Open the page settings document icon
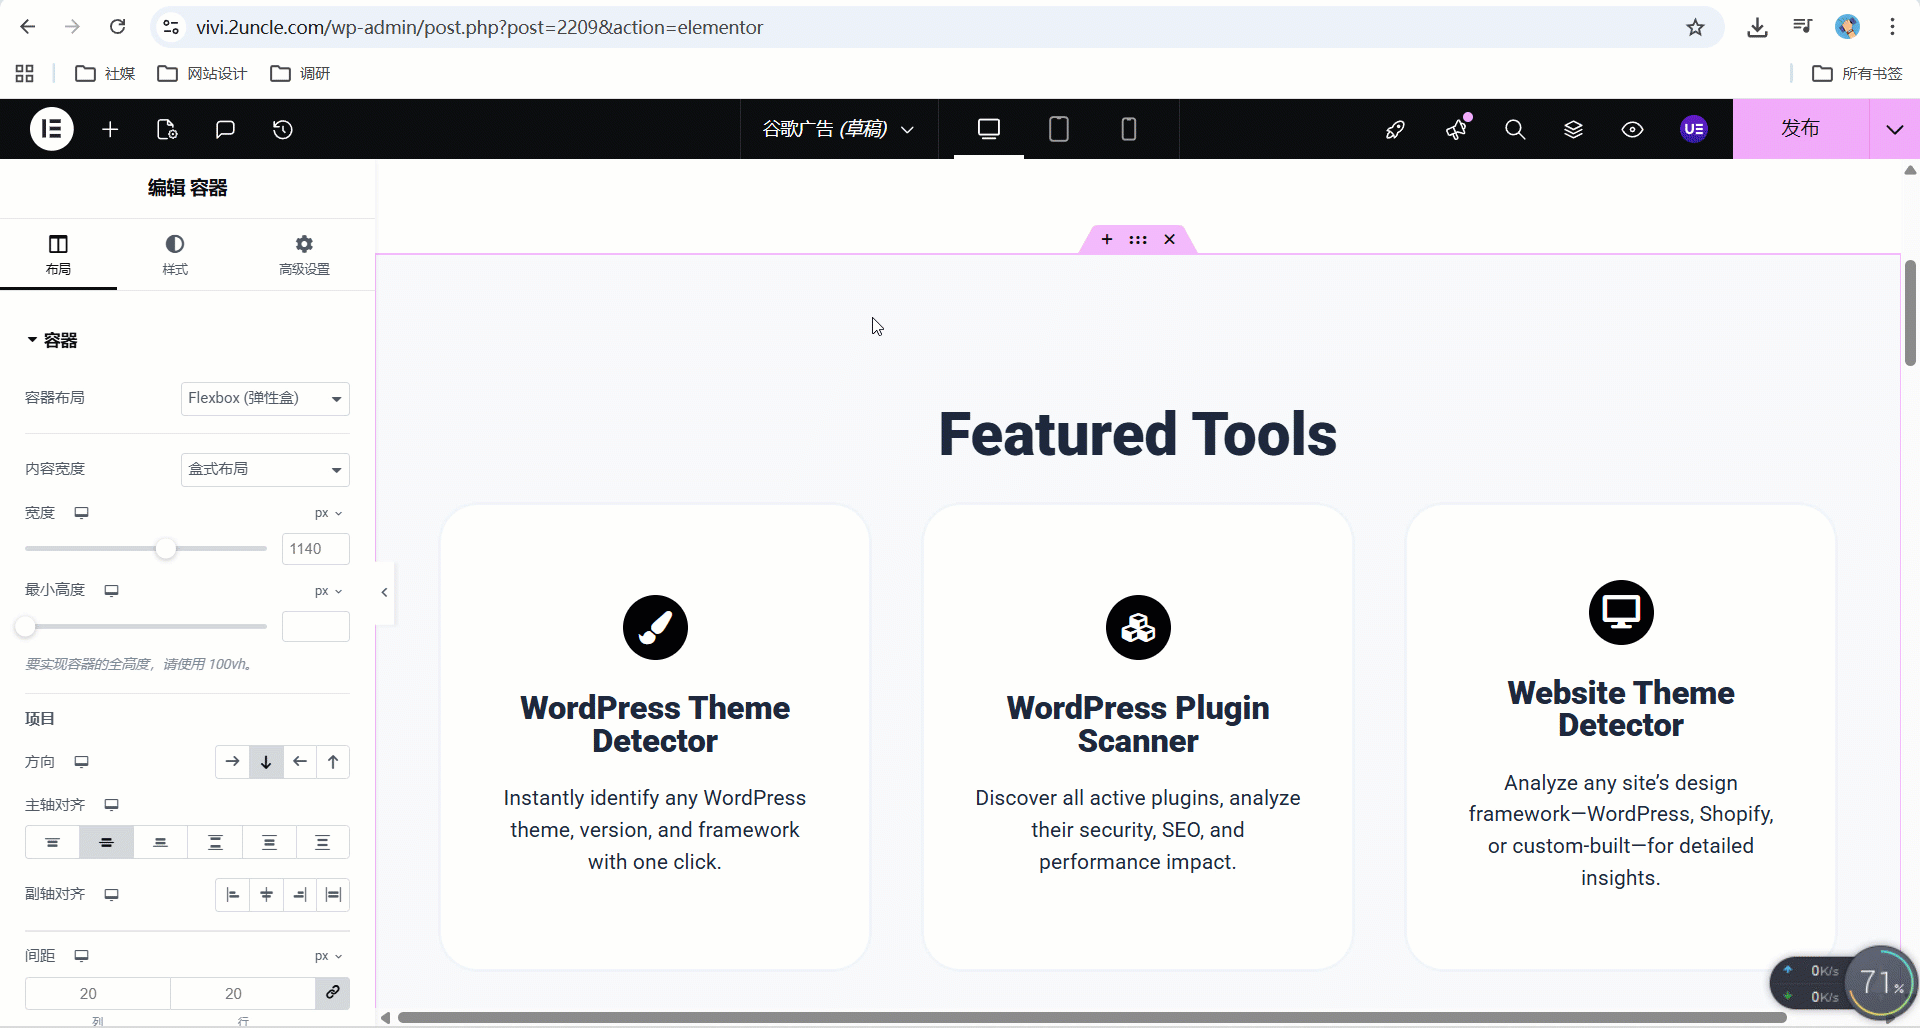Image resolution: width=1920 pixels, height=1028 pixels. 167,129
